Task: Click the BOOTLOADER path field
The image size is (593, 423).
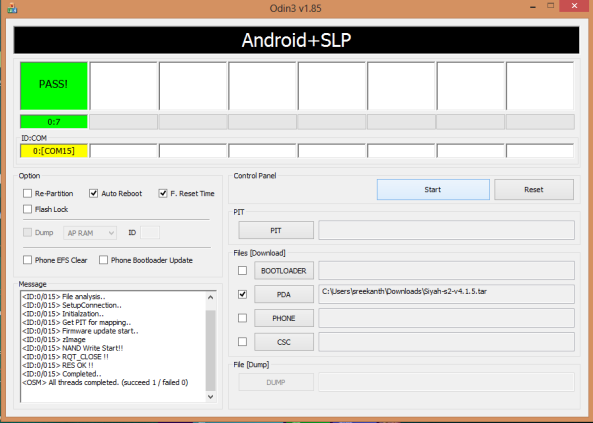Action: tap(446, 271)
